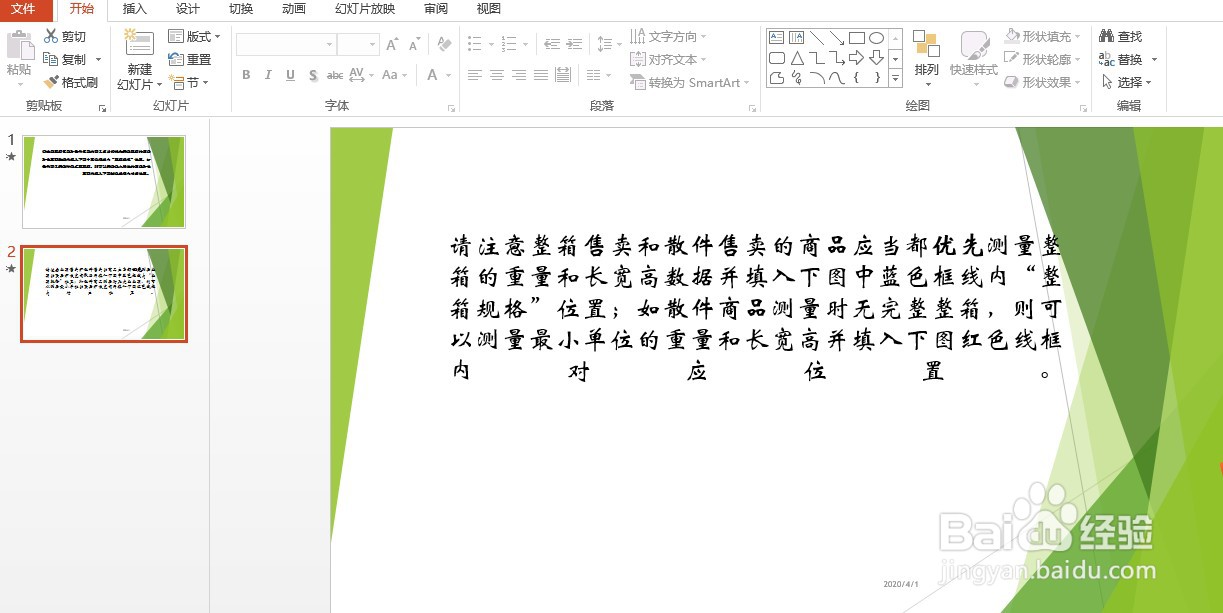Open the font color A dropdown
1223x613 pixels.
click(437, 75)
